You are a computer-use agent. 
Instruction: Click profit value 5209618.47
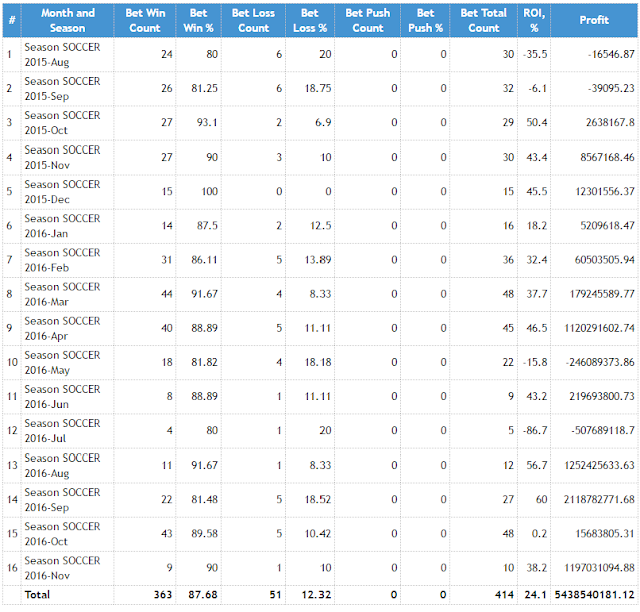click(x=607, y=226)
